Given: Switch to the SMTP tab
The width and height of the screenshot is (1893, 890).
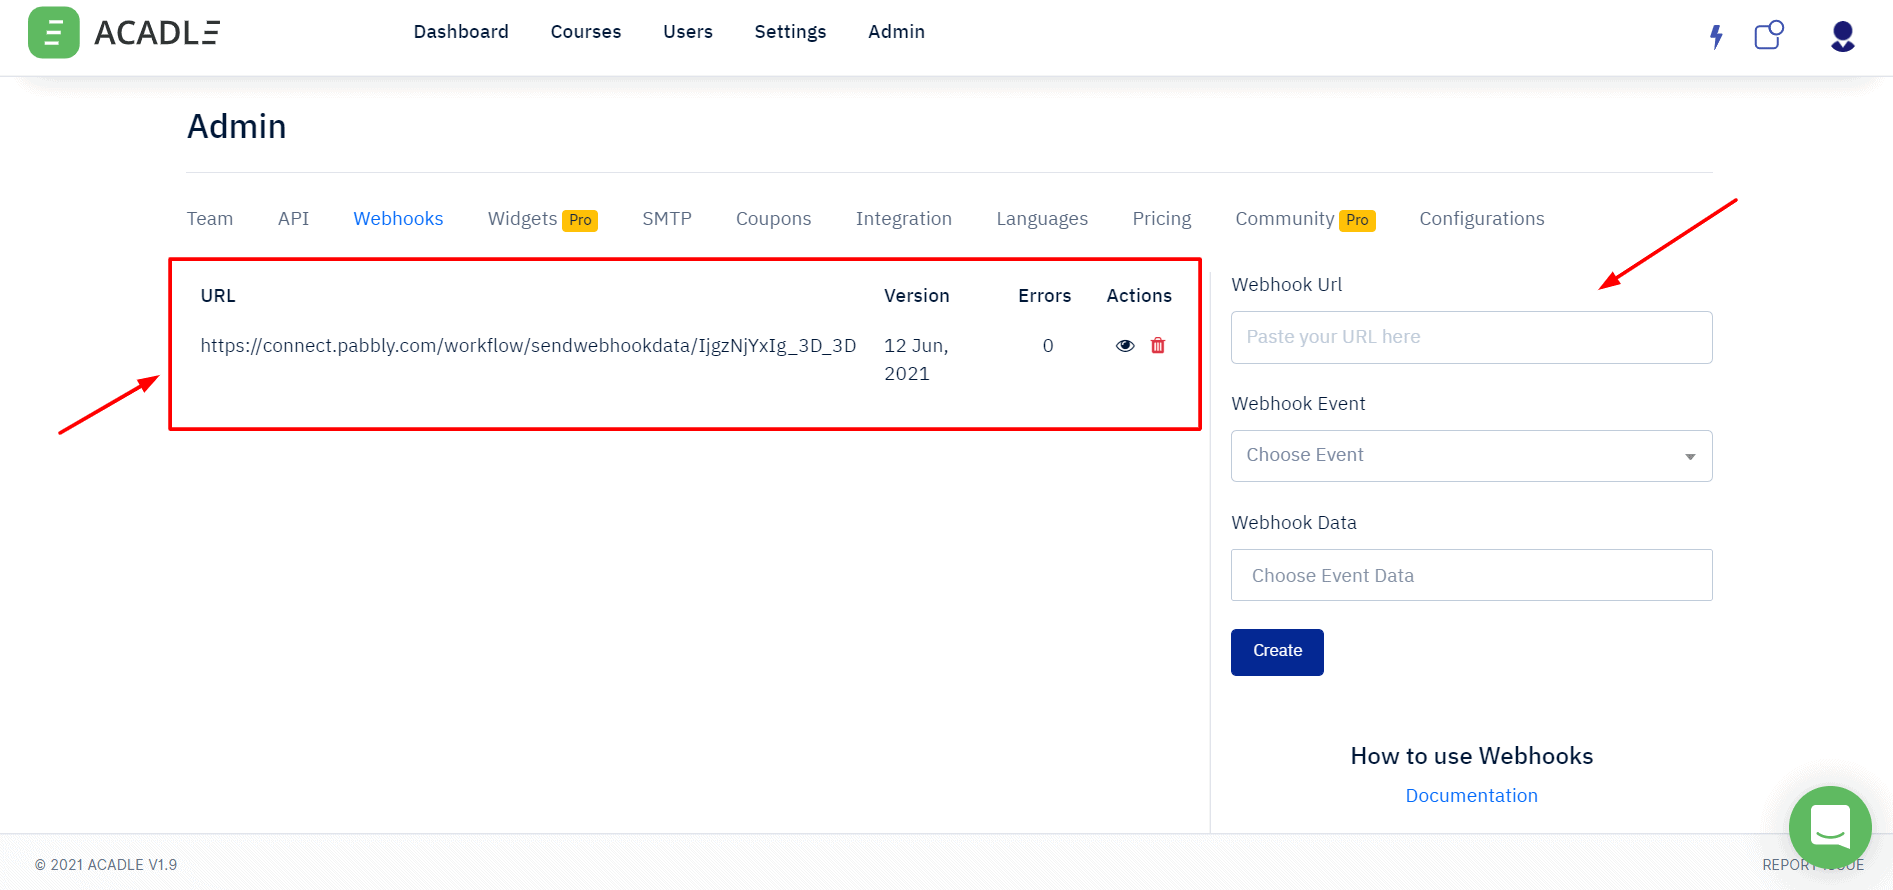Looking at the screenshot, I should [x=667, y=219].
